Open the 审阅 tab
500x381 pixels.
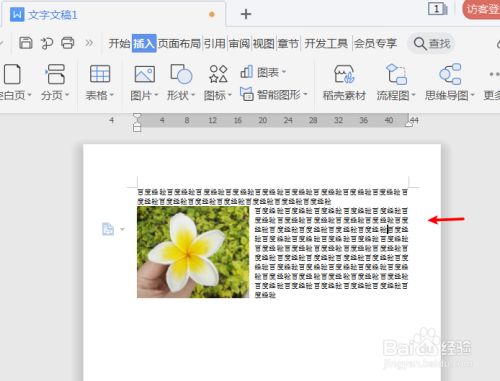click(239, 43)
